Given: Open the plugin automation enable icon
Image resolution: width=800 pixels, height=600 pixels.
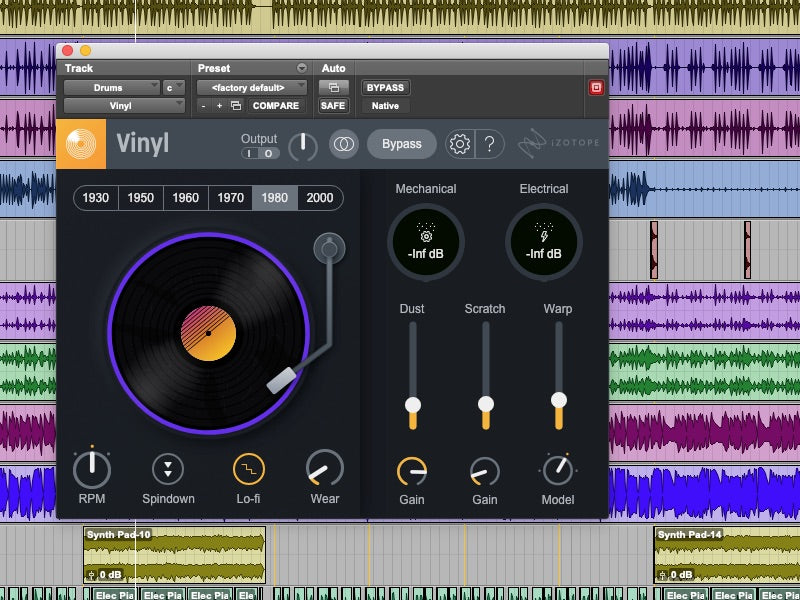Looking at the screenshot, I should [334, 88].
